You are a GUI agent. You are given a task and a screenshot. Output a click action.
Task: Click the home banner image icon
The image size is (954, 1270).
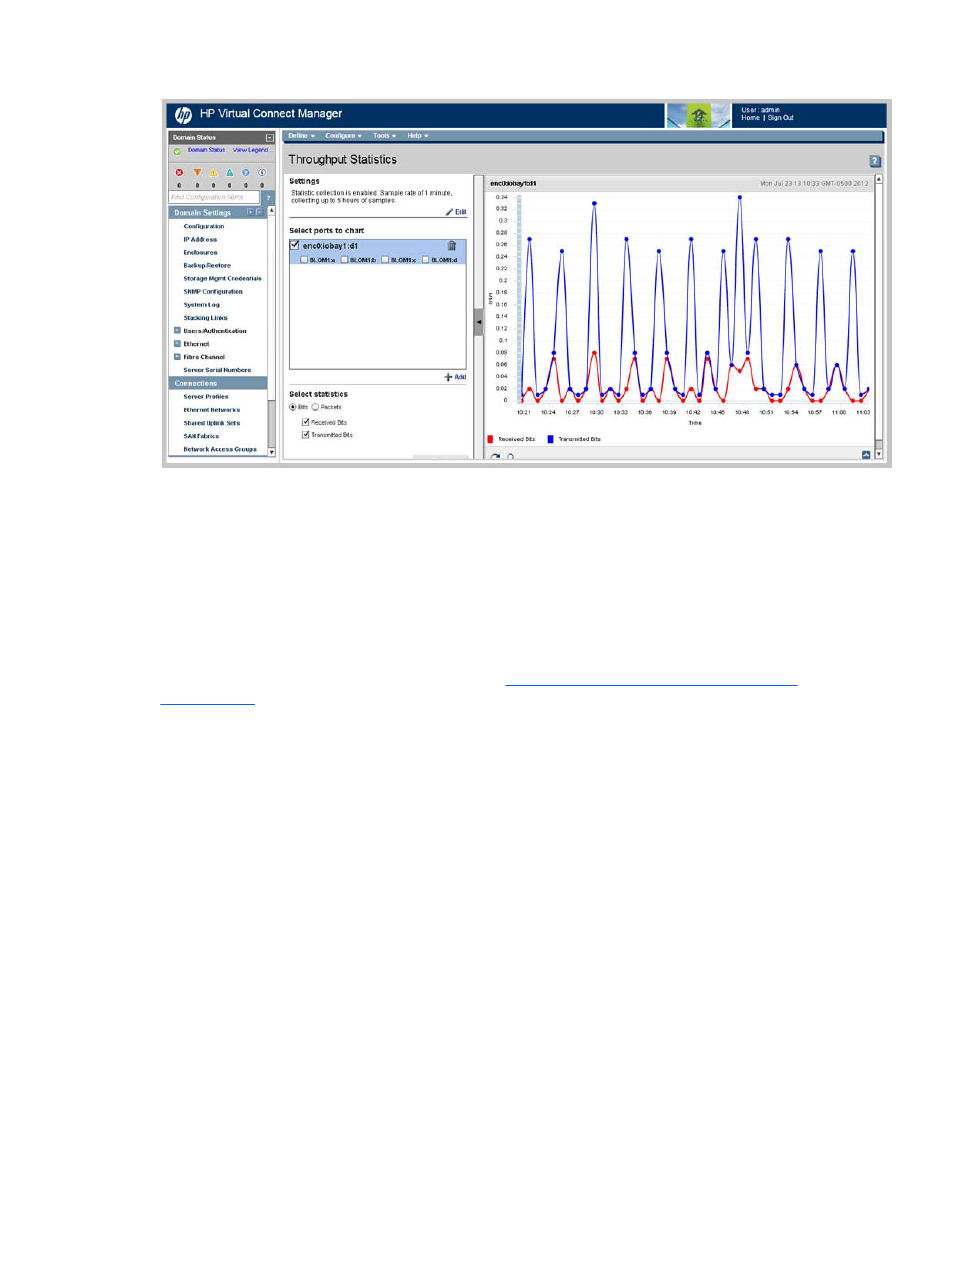pyautogui.click(x=699, y=116)
